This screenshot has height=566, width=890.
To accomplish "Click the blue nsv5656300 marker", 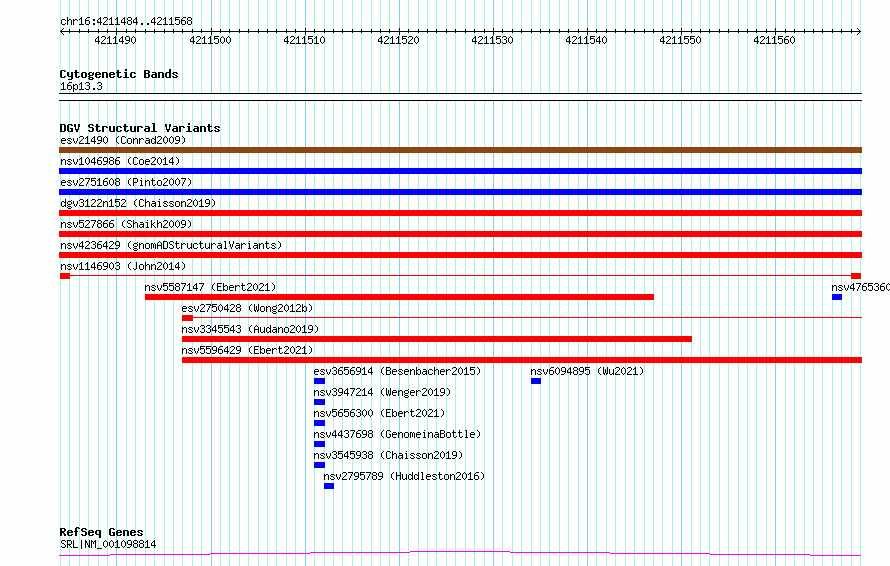I will [319, 423].
